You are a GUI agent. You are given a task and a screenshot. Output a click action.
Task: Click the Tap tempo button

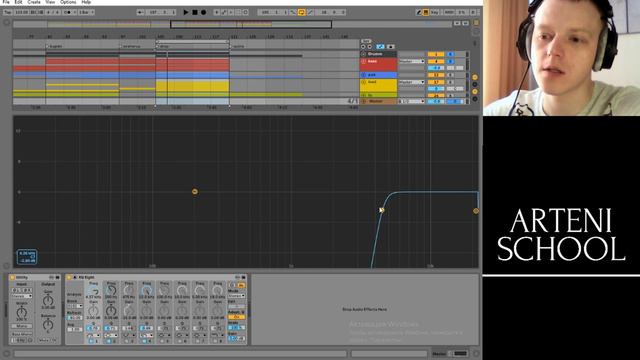click(x=7, y=12)
